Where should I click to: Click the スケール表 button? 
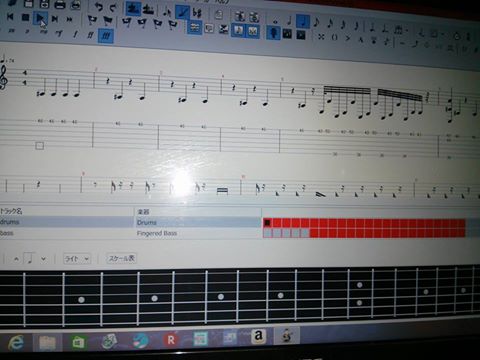pos(122,258)
